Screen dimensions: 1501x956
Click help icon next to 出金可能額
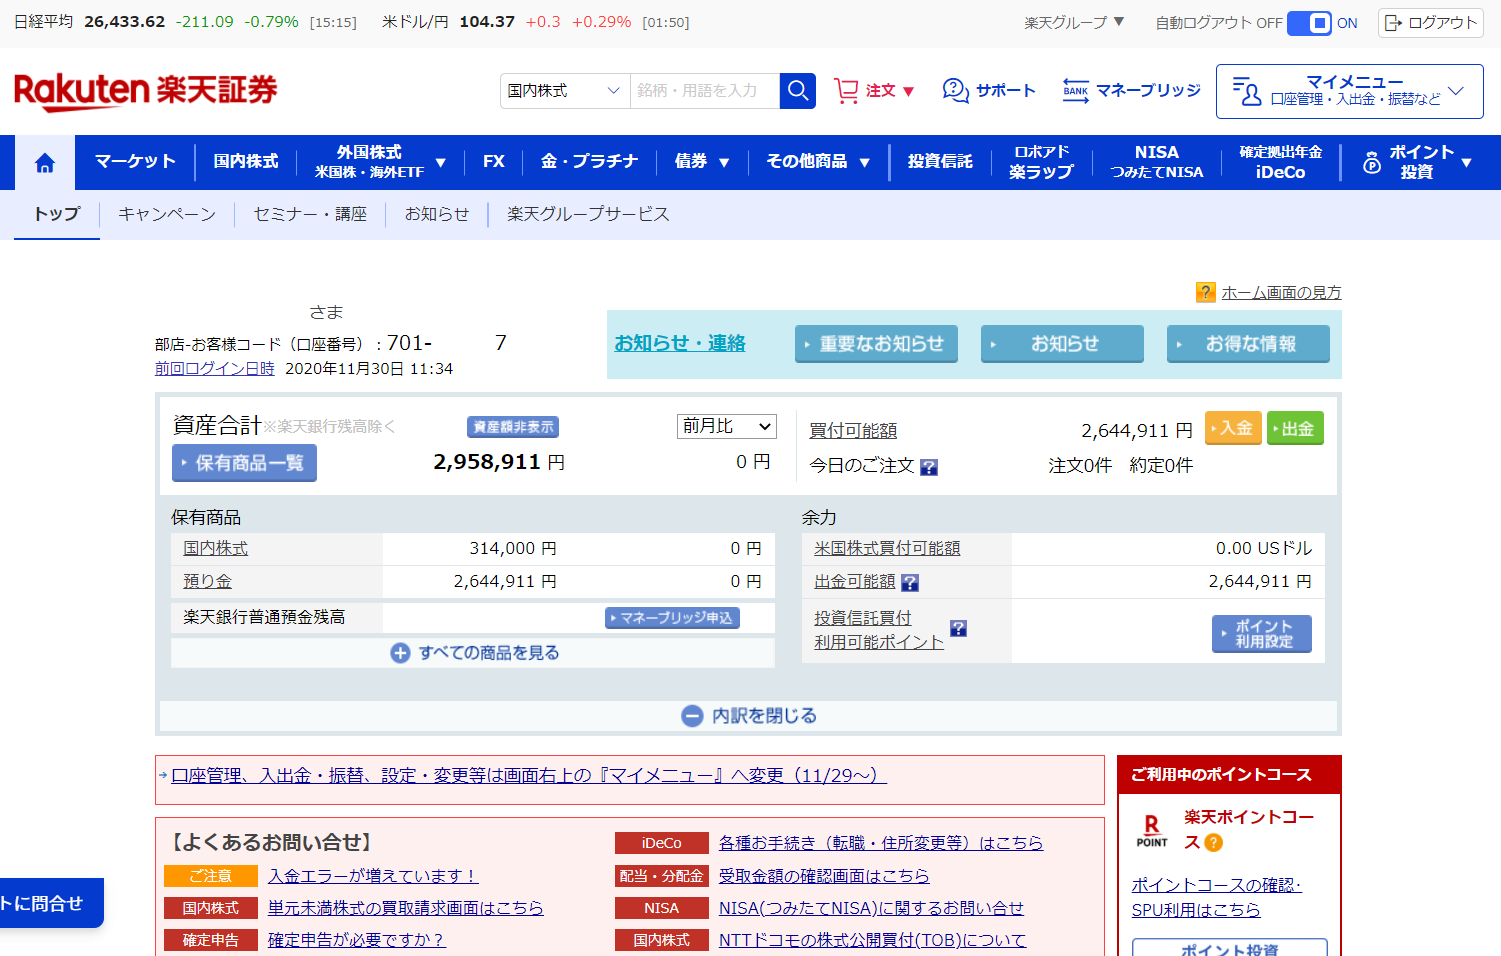(x=910, y=583)
